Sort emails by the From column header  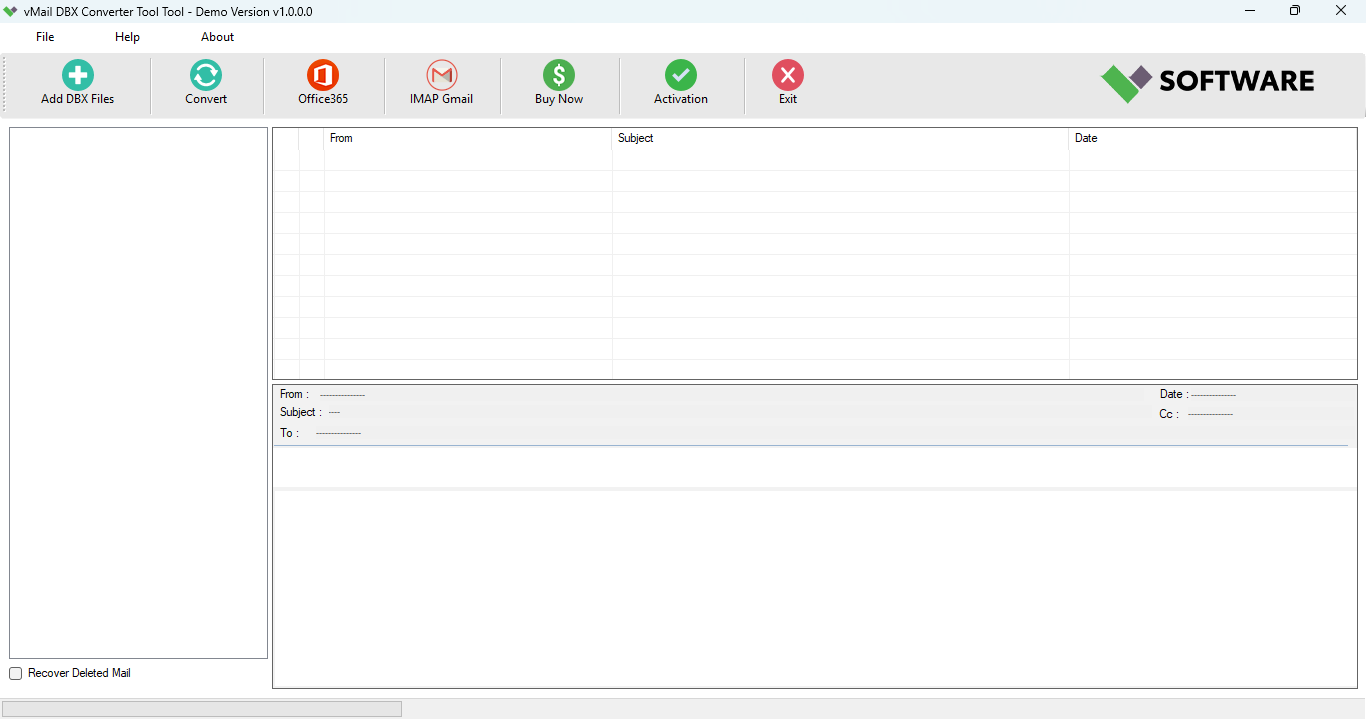click(341, 138)
